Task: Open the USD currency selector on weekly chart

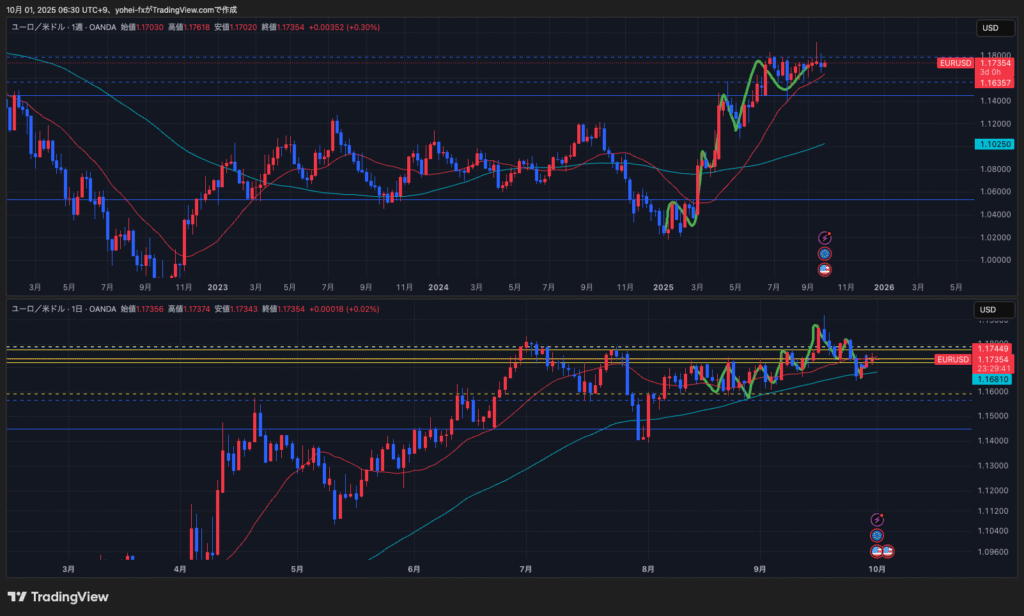Action: click(x=990, y=28)
